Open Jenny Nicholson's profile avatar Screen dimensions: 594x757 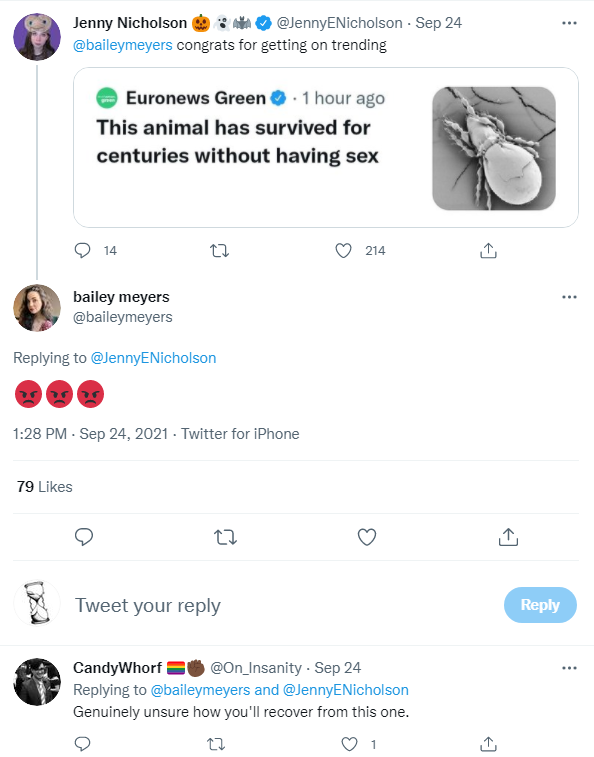pyautogui.click(x=37, y=37)
